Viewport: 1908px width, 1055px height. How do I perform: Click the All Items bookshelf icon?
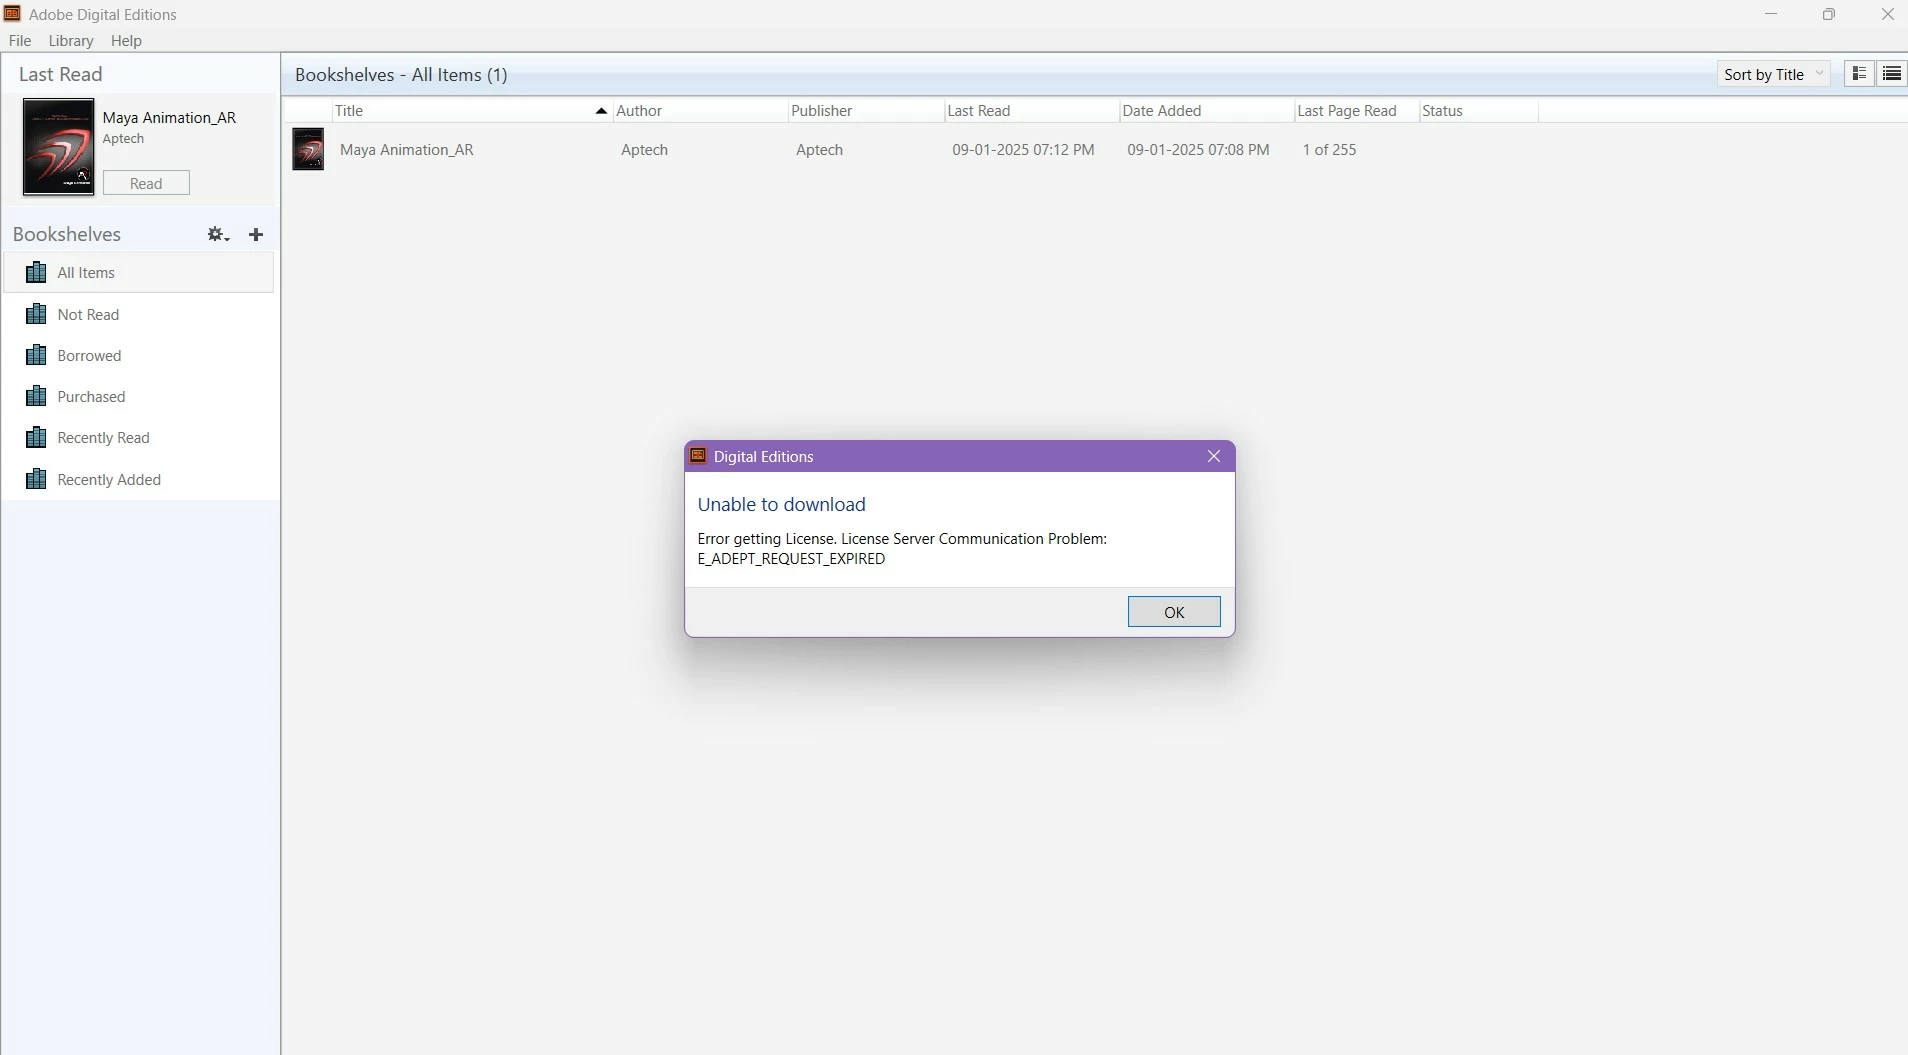[36, 272]
